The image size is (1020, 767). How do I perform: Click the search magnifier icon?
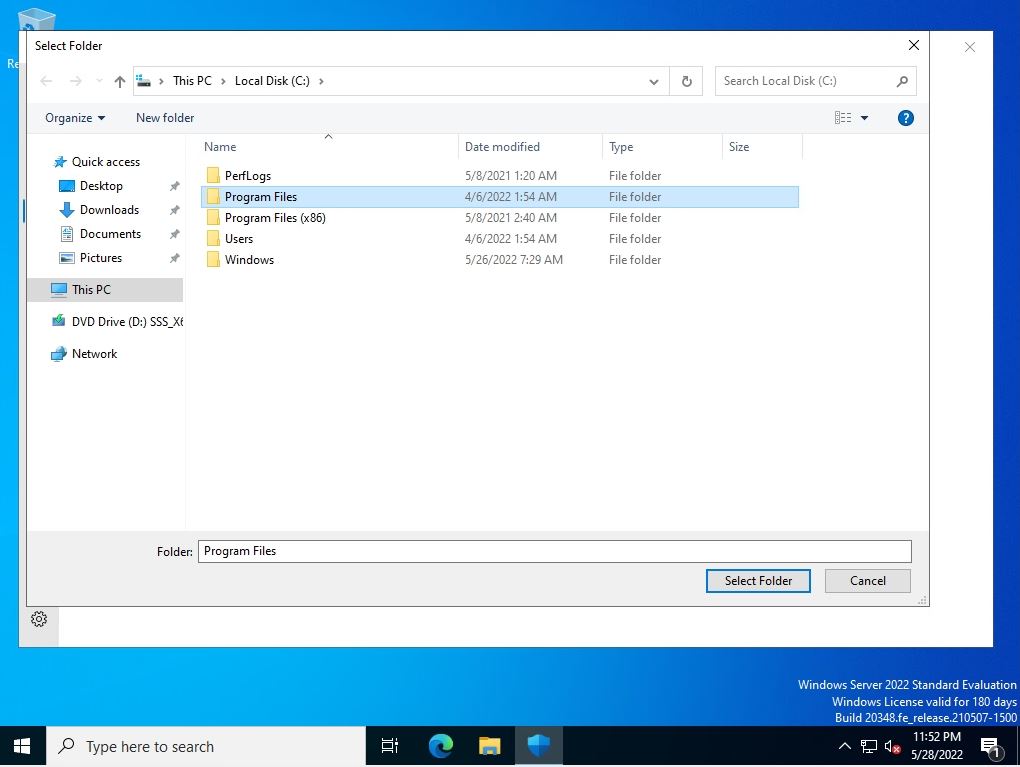[902, 81]
